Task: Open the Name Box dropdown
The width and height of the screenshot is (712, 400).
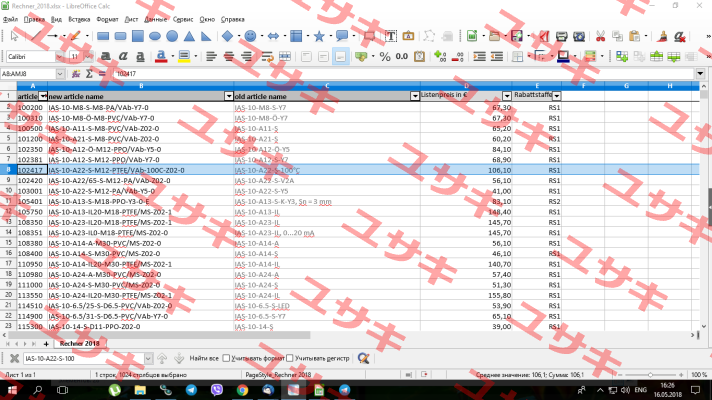Action: pos(60,74)
